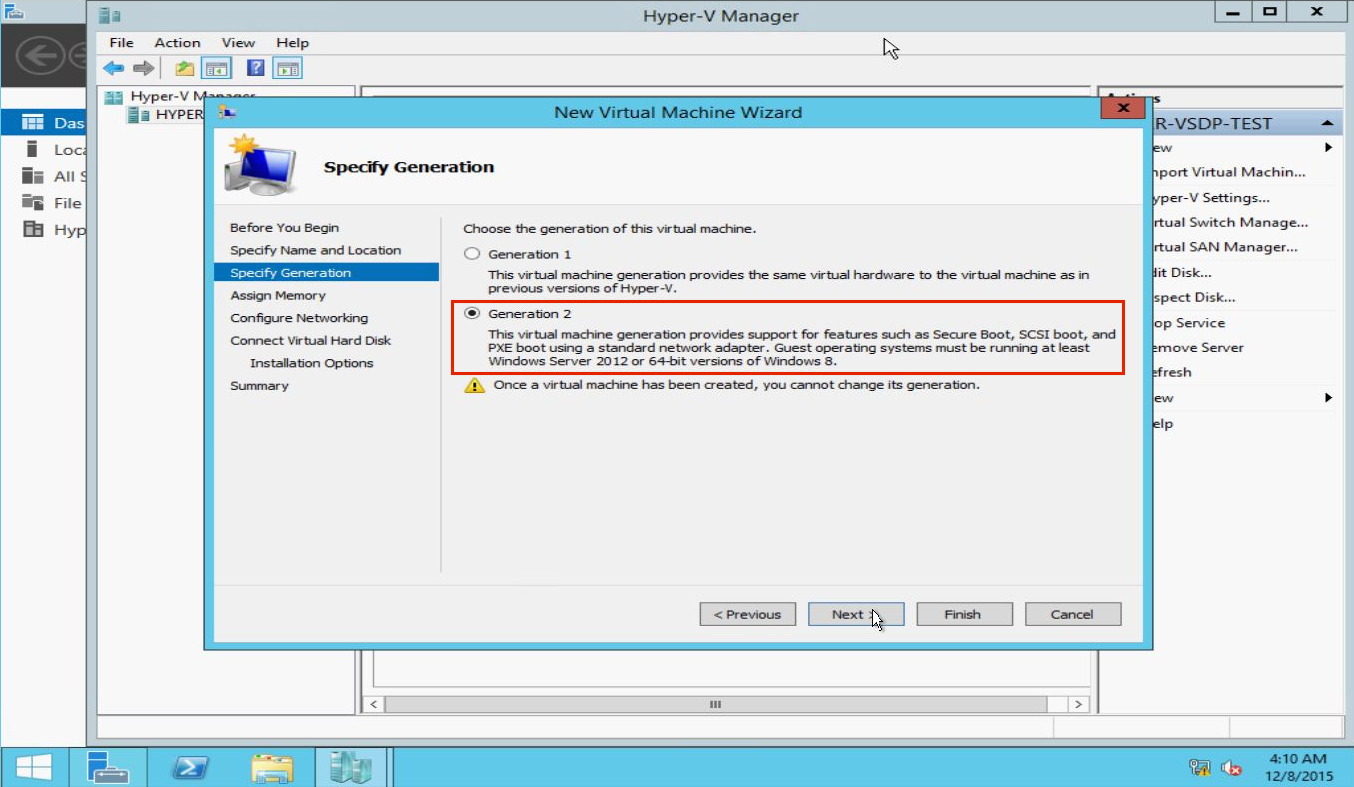The height and width of the screenshot is (787, 1354).
Task: Switch to Hyper-V Manager taskbar icon
Action: 351,768
